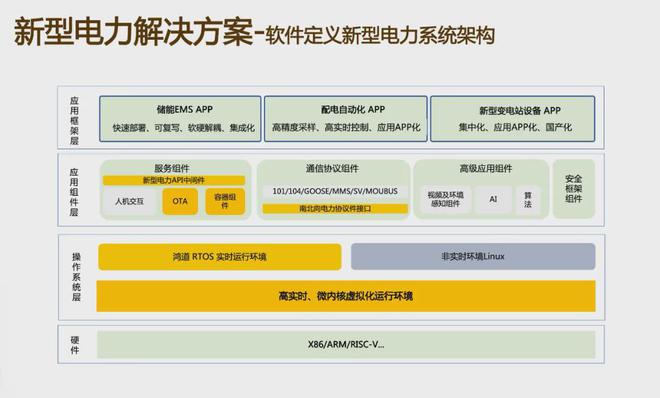
Task: Click text 快速部署、可复写、软硬解耦、集成化
Action: (184, 128)
